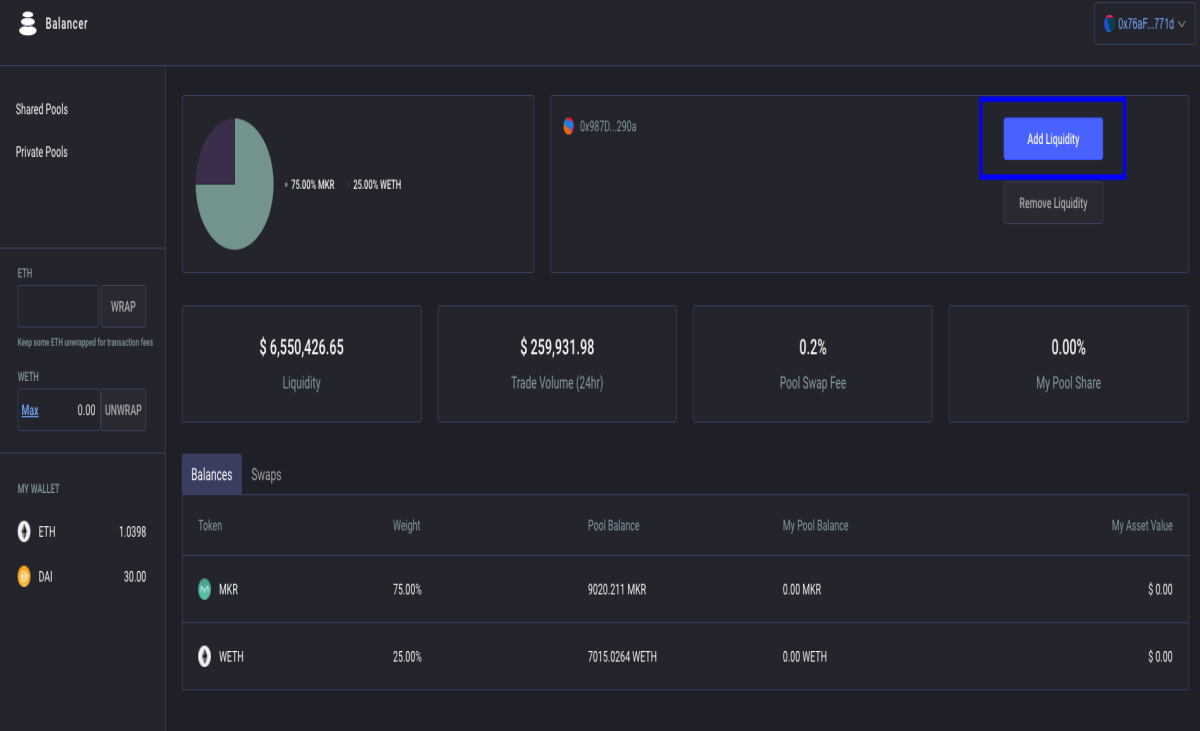Image resolution: width=1200 pixels, height=731 pixels.
Task: Click the ETH icon in My Wallet
Action: [x=24, y=532]
